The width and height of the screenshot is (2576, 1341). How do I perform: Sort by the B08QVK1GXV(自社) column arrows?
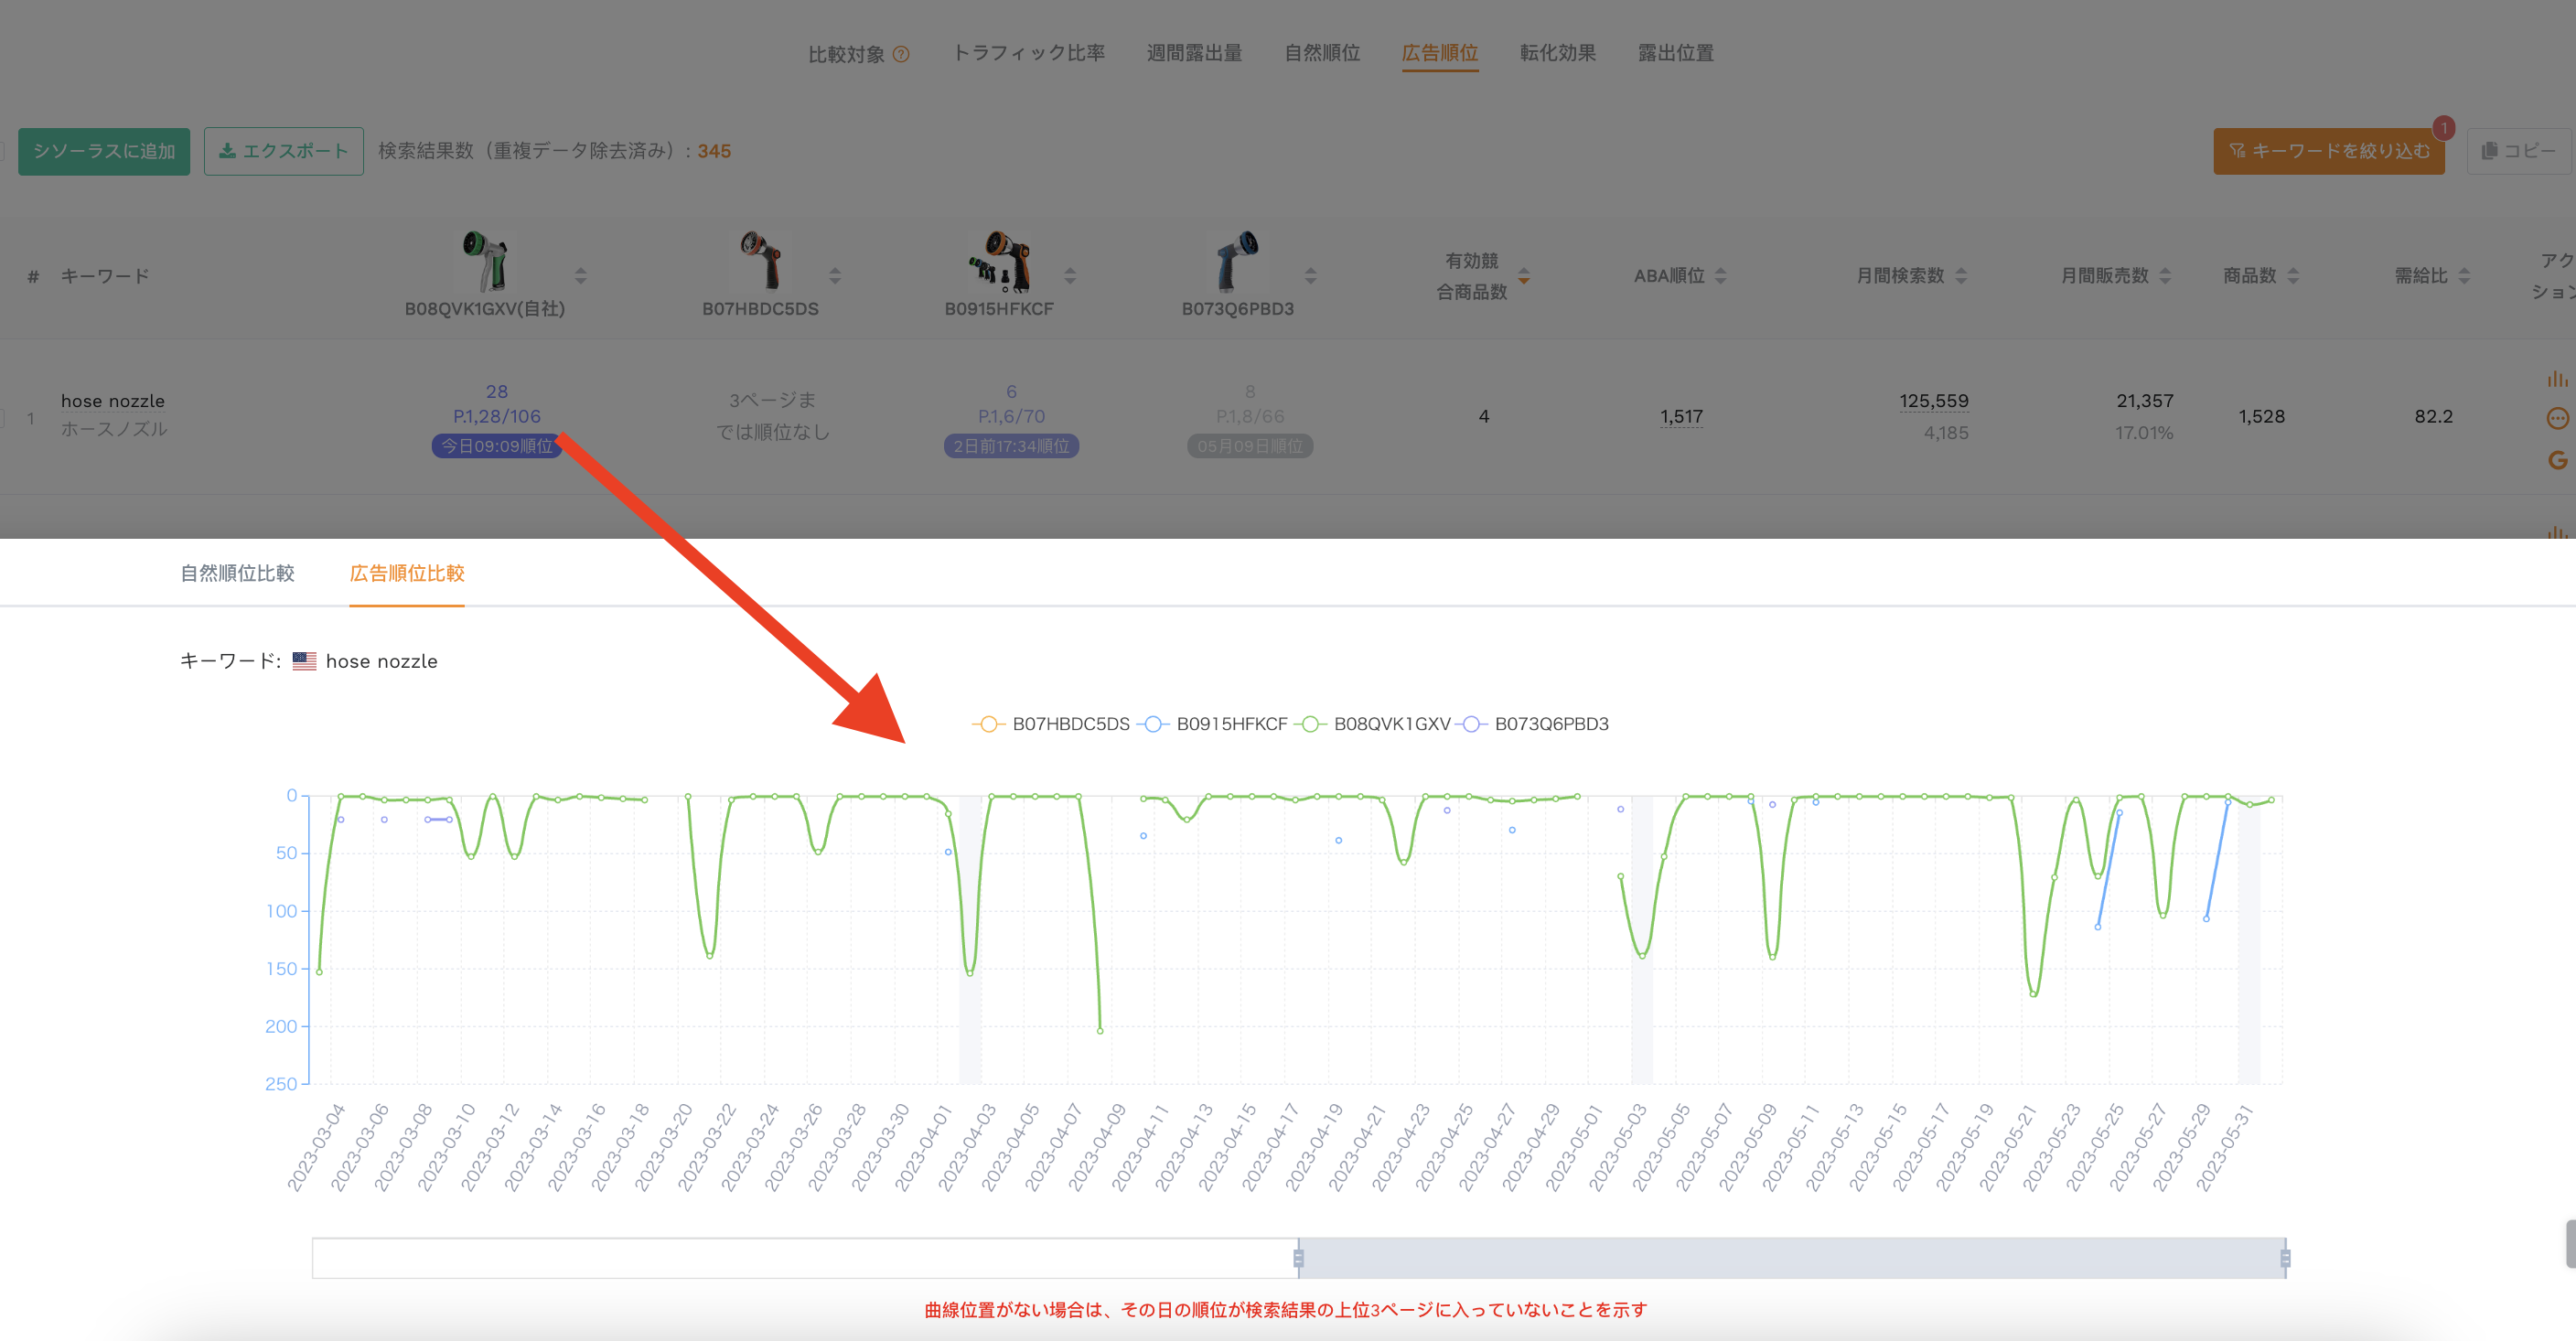pos(581,276)
